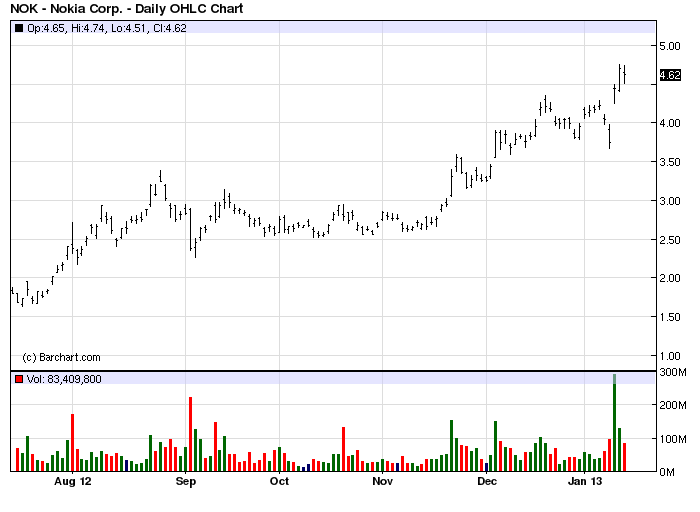
Task: Click the 100M volume axis label
Action: (x=673, y=439)
